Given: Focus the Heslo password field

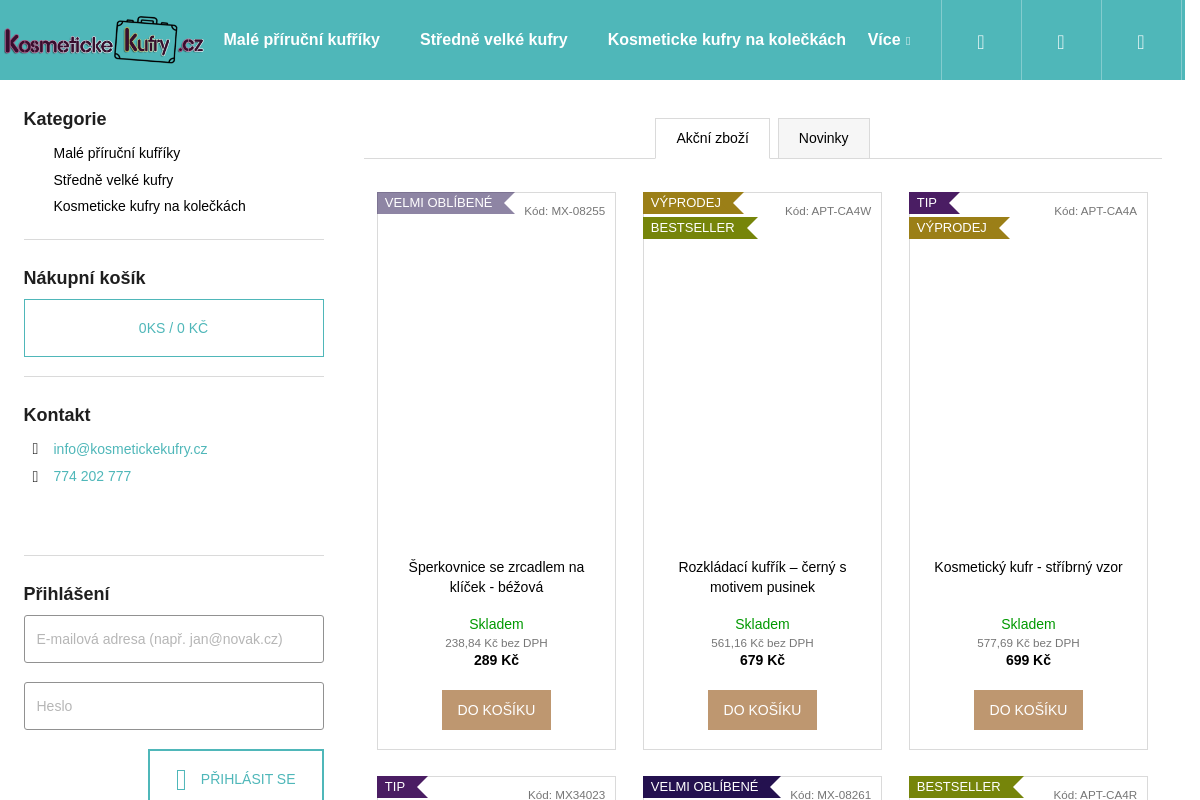Looking at the screenshot, I should (173, 706).
